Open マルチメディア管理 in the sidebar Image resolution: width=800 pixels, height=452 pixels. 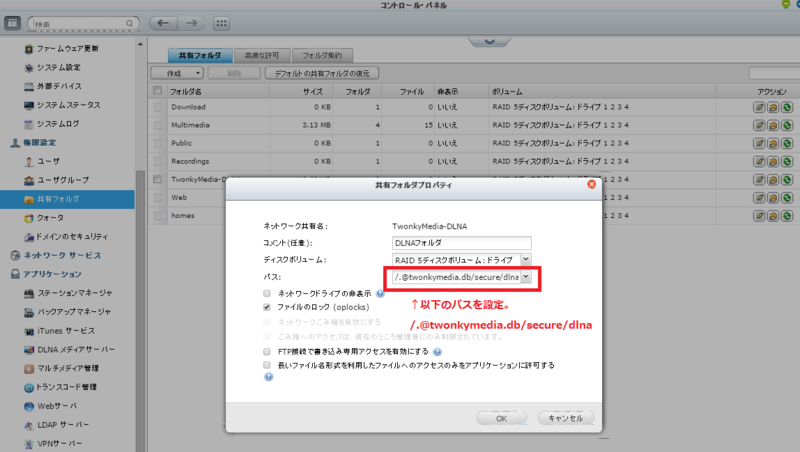point(61,368)
